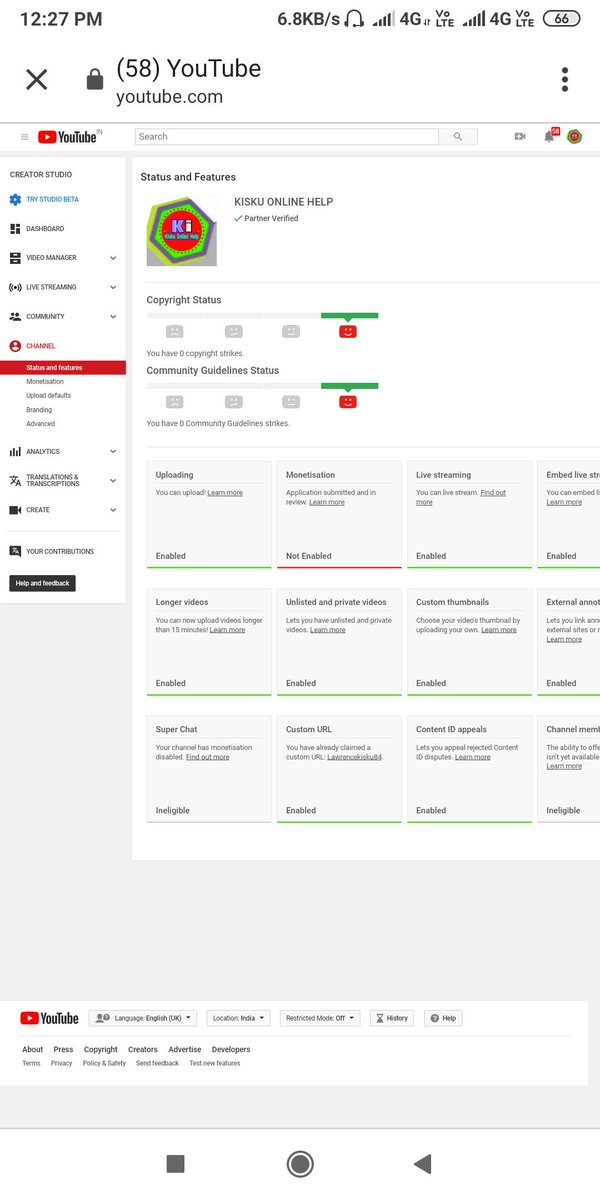Image resolution: width=600 pixels, height=1200 pixels.
Task: Go to YouTube home via top logo
Action: [67, 137]
